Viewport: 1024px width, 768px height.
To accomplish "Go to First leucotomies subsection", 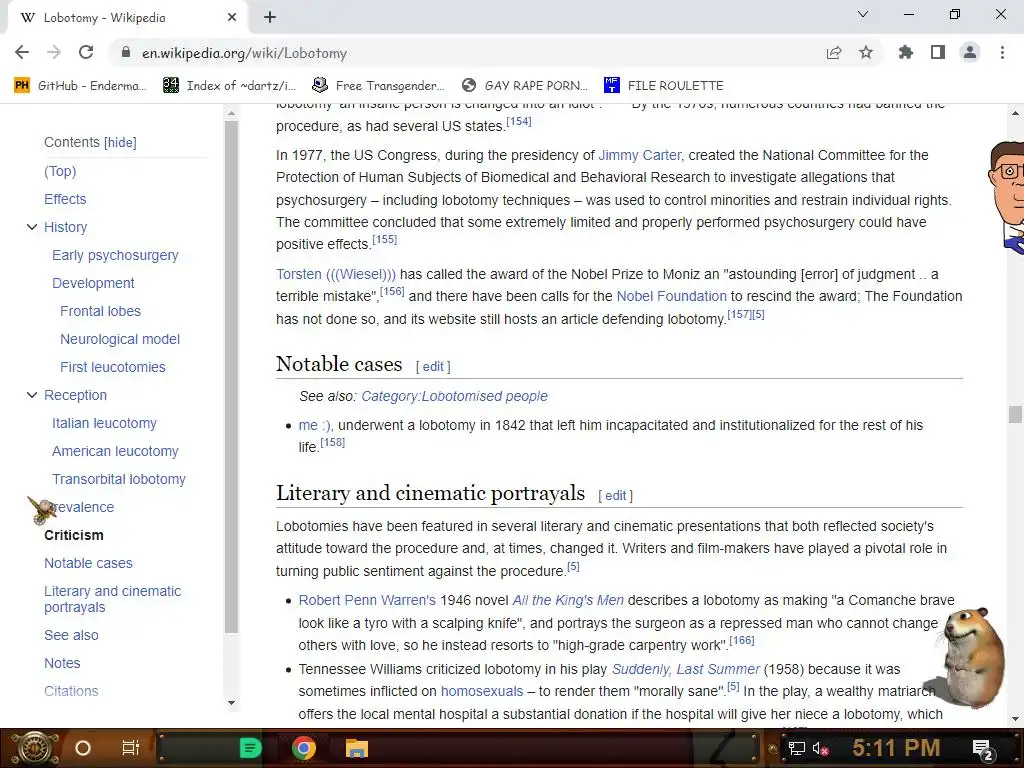I will [x=113, y=368].
